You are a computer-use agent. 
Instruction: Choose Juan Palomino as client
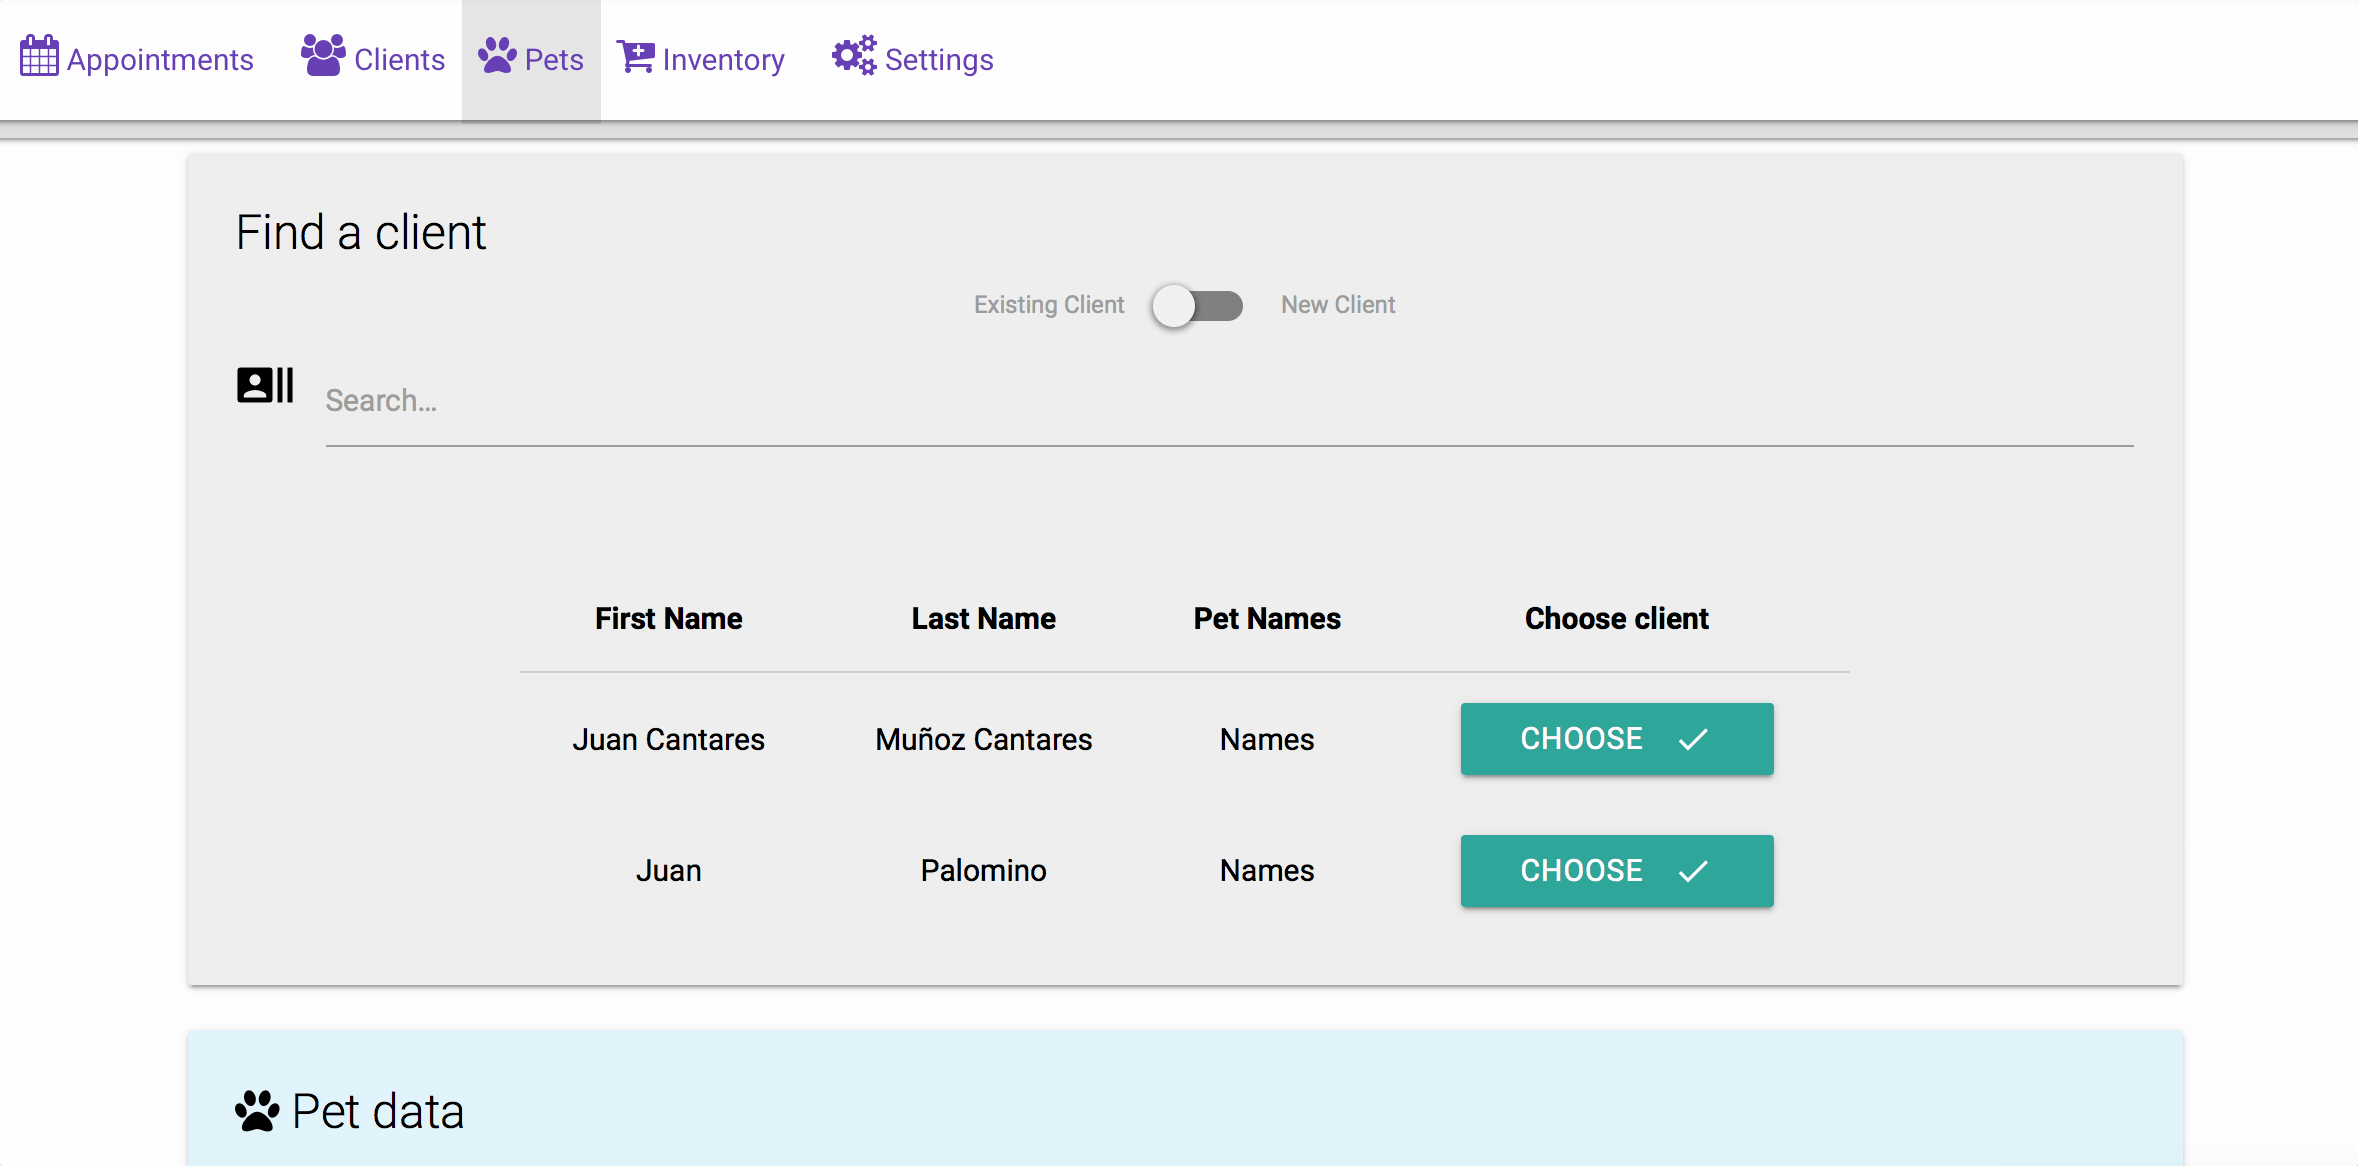(1617, 870)
